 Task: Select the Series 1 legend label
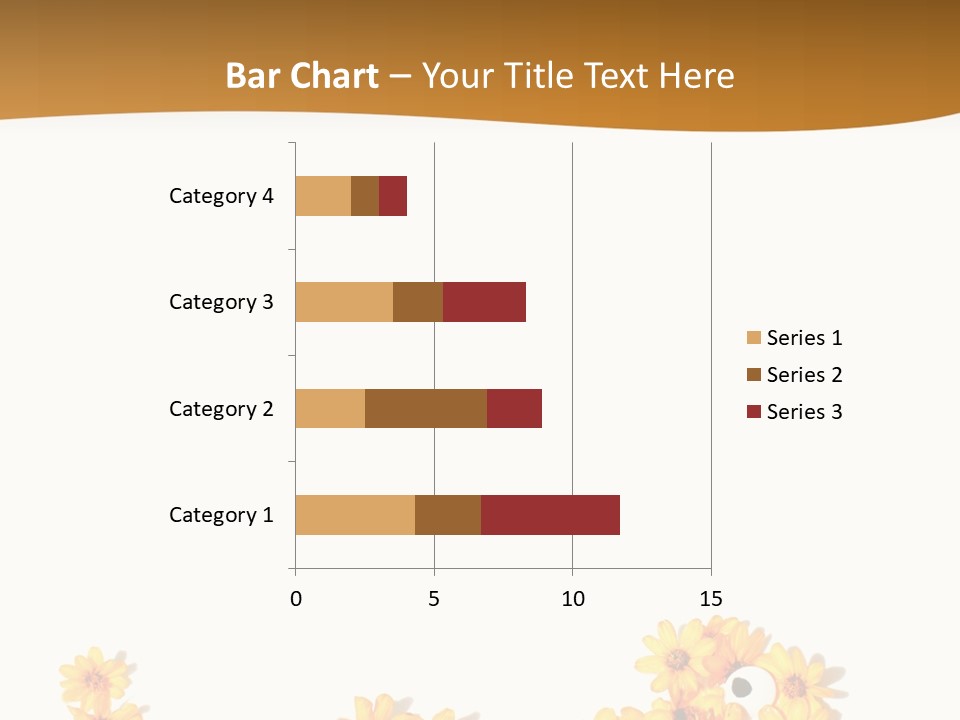pos(804,338)
